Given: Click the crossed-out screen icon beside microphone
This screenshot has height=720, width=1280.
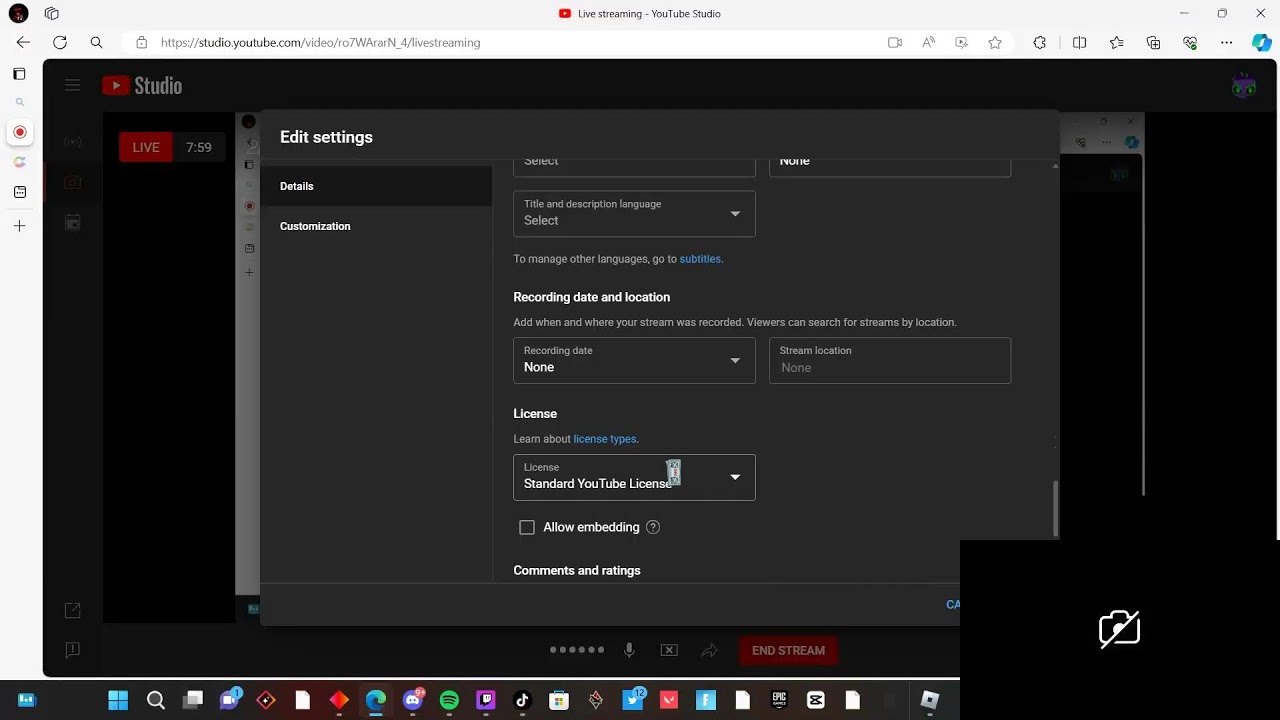Looking at the screenshot, I should coord(669,650).
